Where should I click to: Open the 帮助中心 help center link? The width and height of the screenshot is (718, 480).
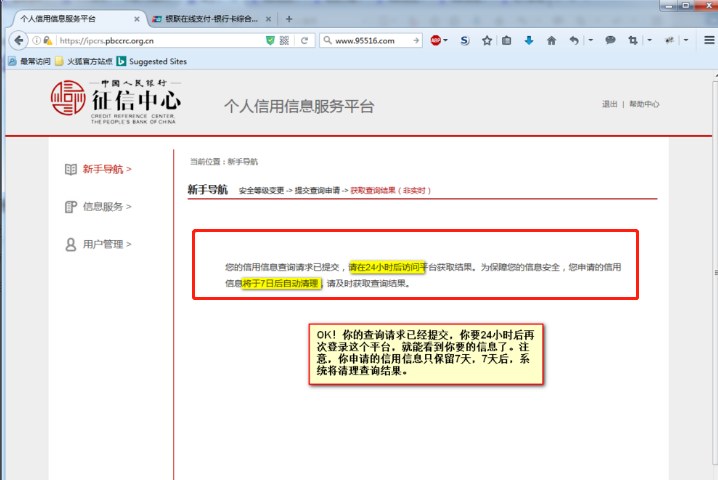pyautogui.click(x=644, y=104)
